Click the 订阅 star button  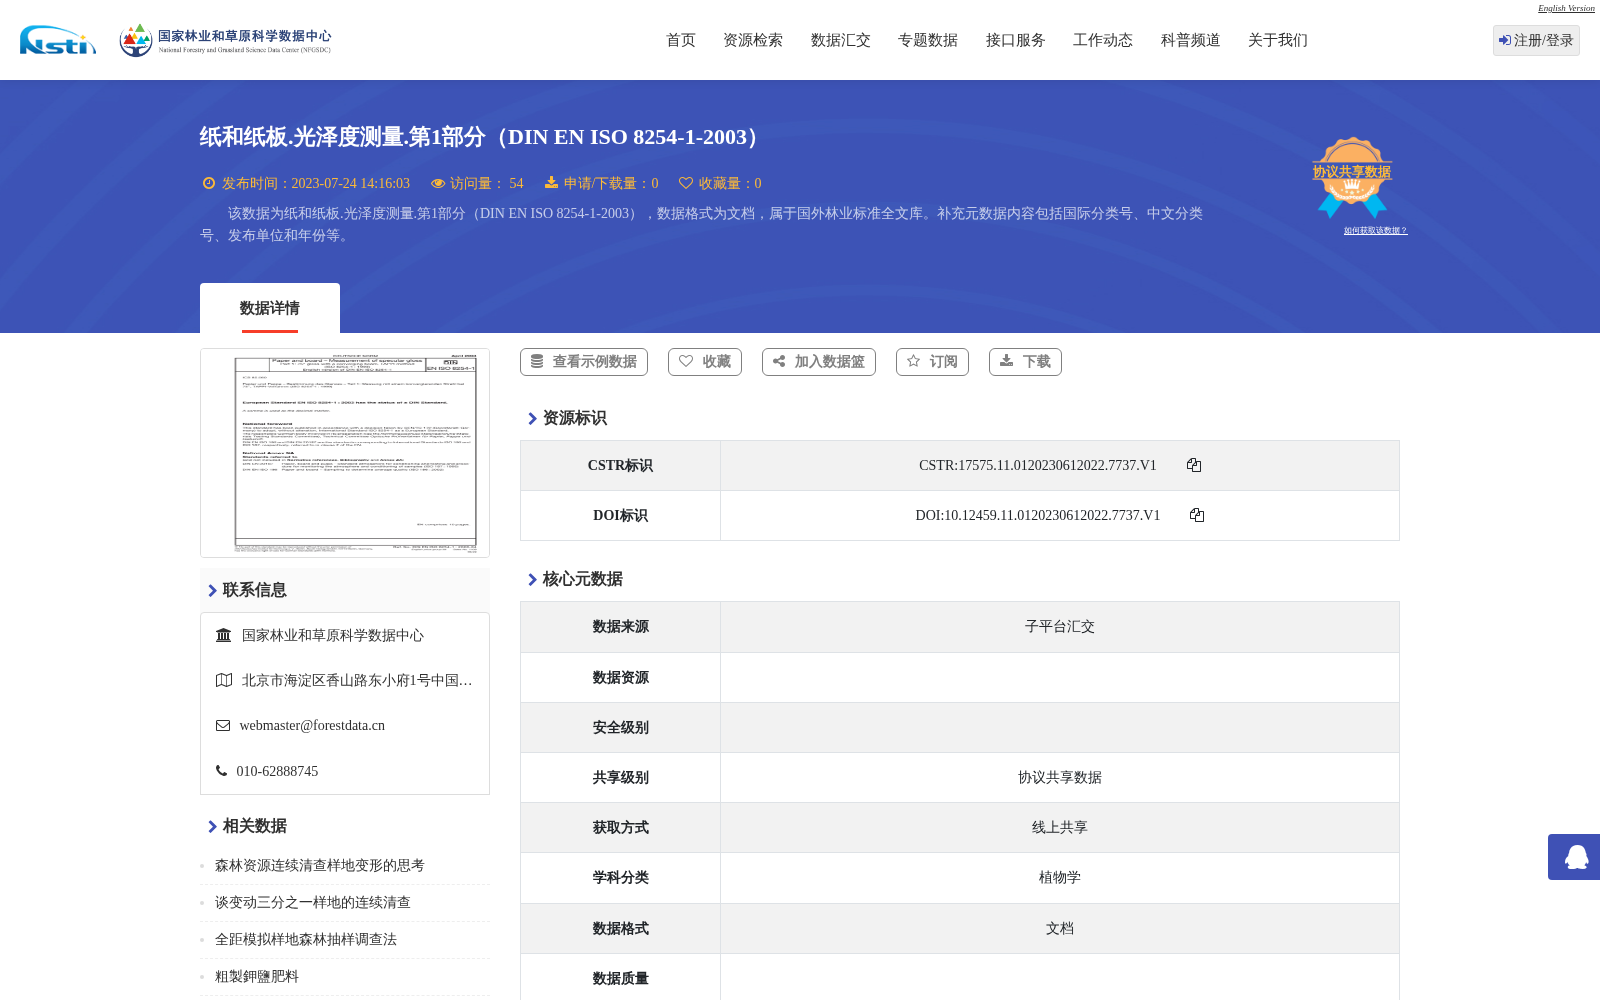point(933,362)
